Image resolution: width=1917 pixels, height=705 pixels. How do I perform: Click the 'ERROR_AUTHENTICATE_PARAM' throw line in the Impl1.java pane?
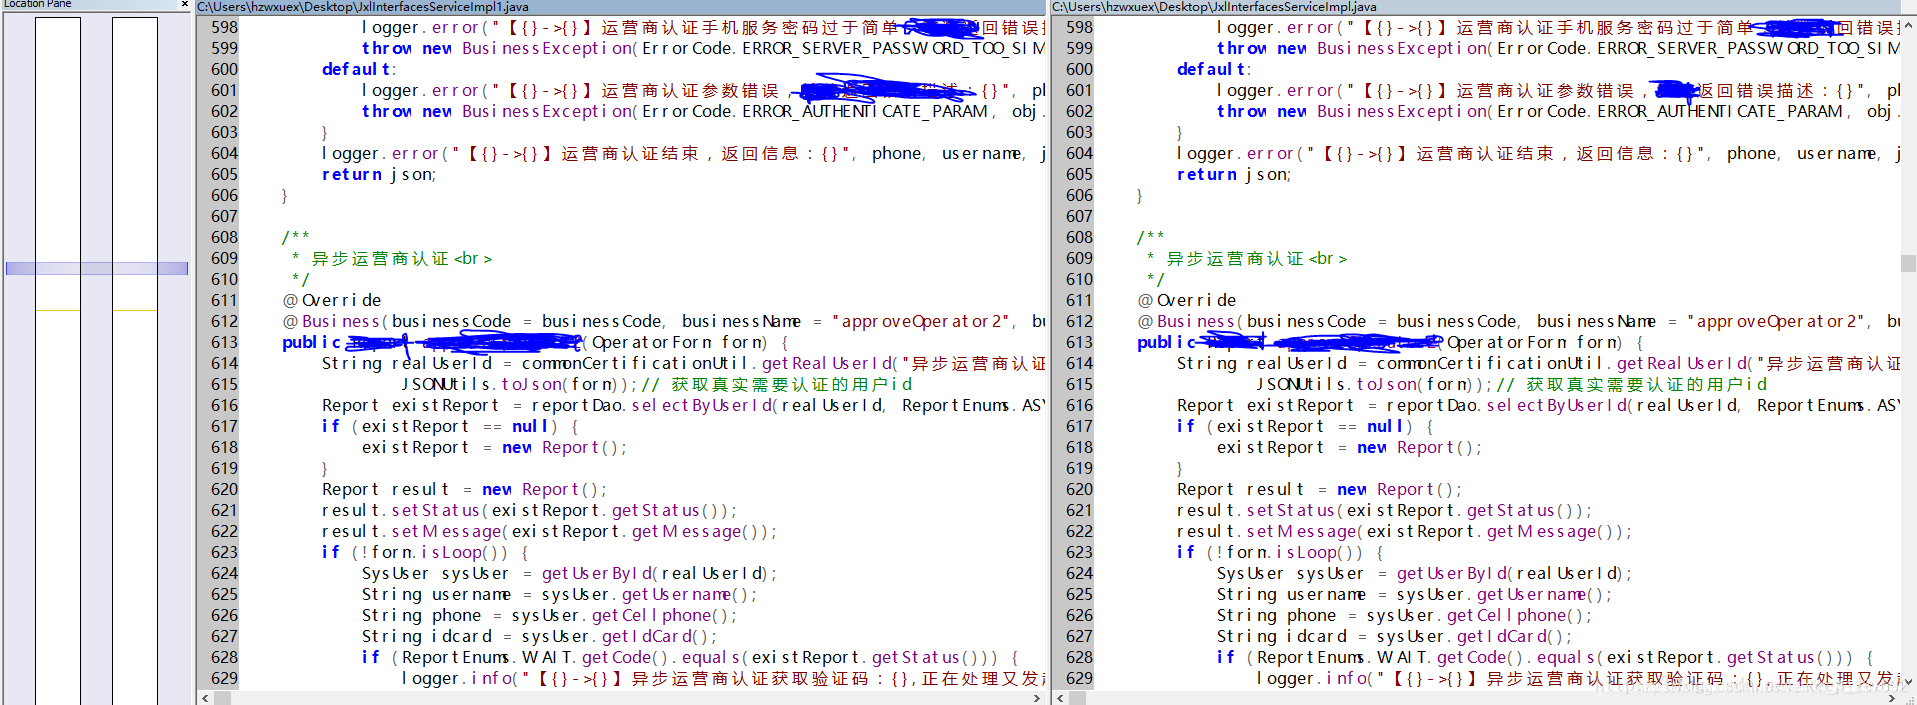pos(703,111)
